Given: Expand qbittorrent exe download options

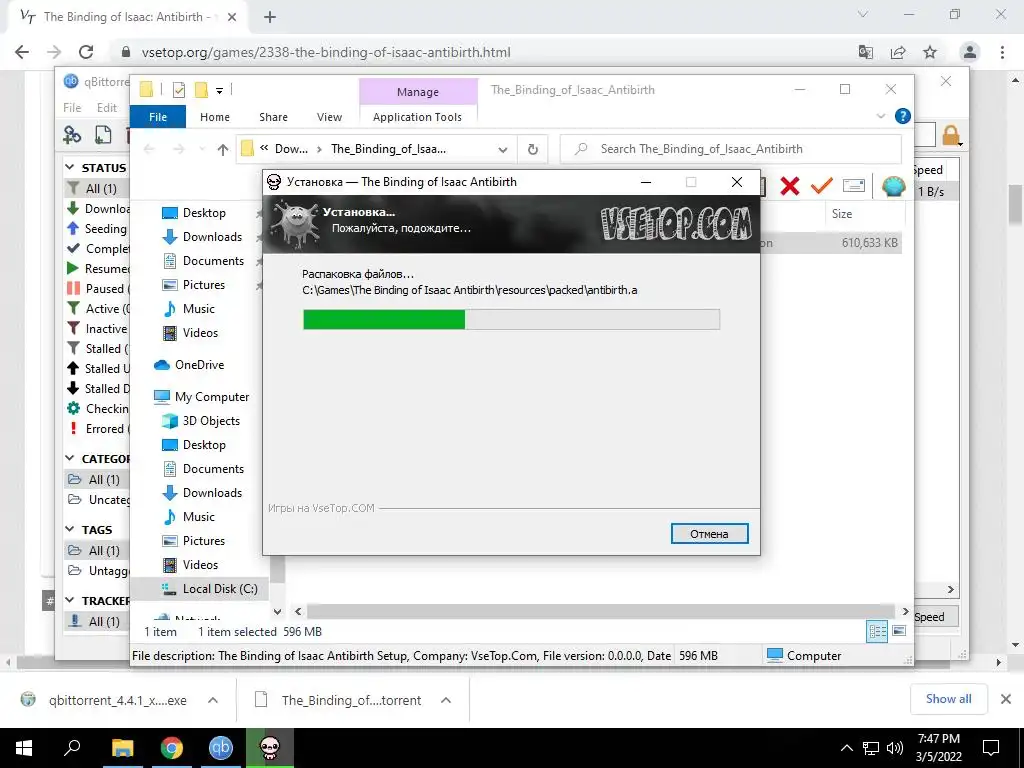Looking at the screenshot, I should 213,700.
